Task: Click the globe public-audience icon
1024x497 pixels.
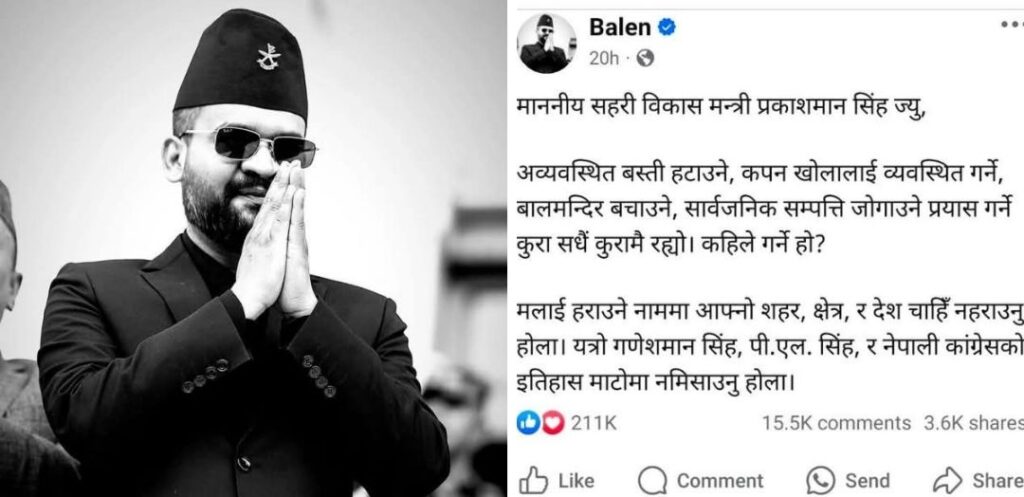Action: tap(645, 59)
